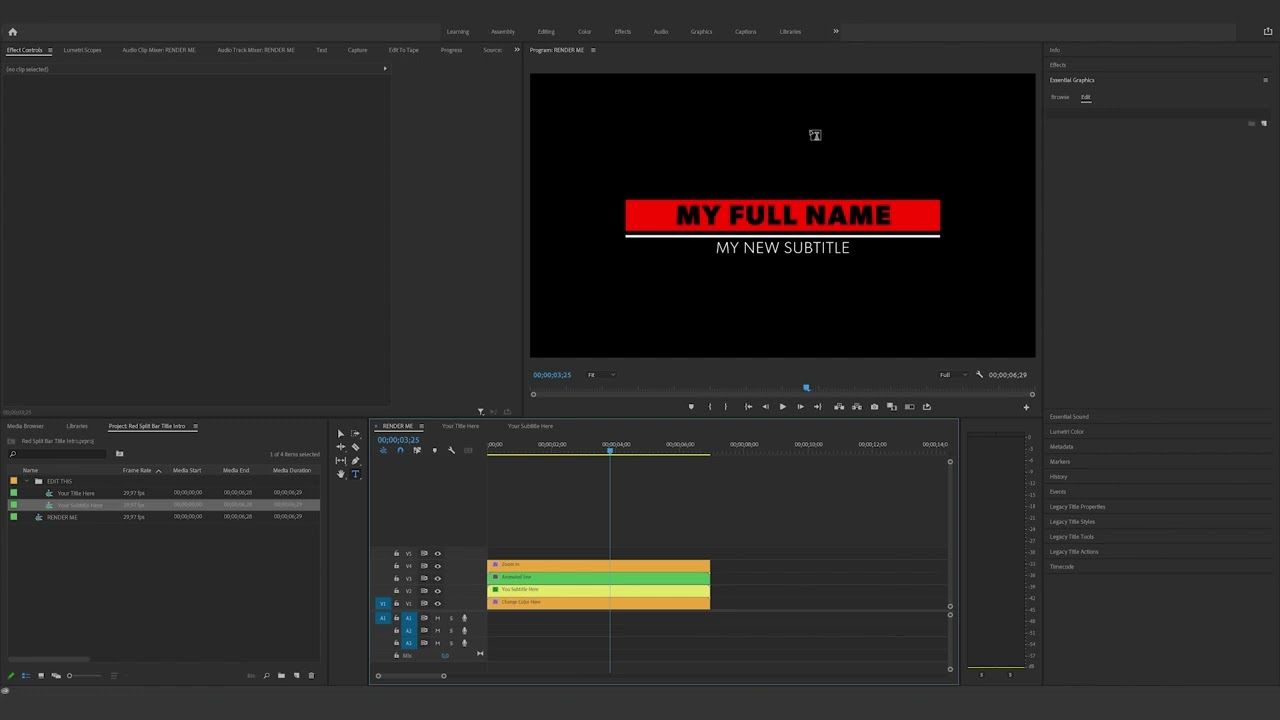
Task: Click the Lift button
Action: (x=839, y=407)
